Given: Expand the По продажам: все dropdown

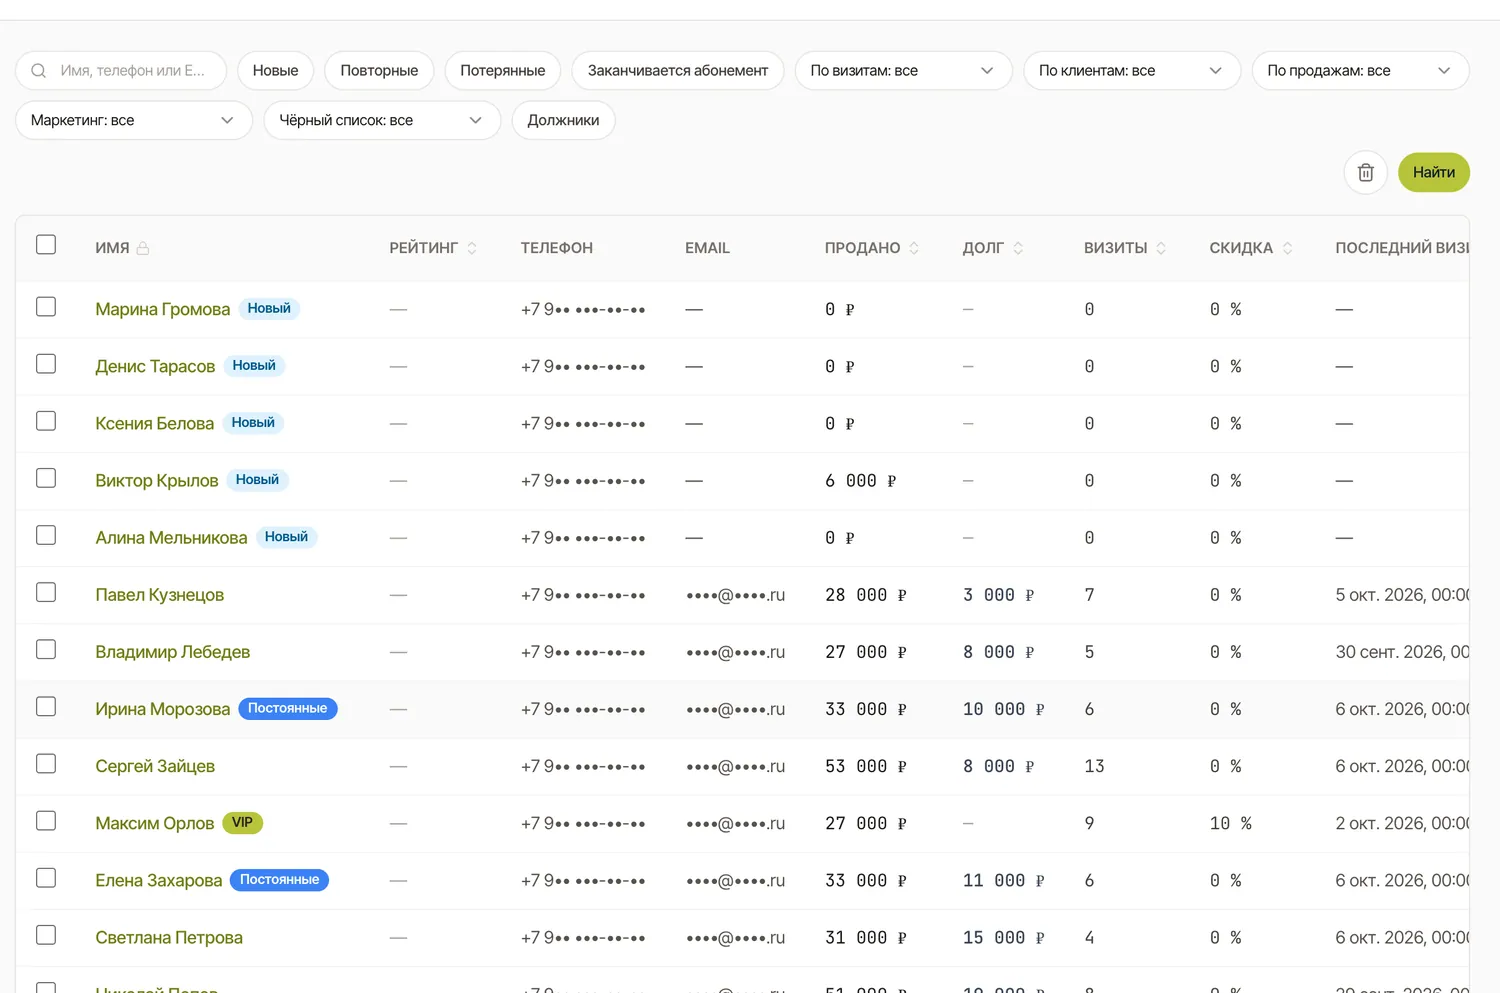Looking at the screenshot, I should pos(1360,71).
